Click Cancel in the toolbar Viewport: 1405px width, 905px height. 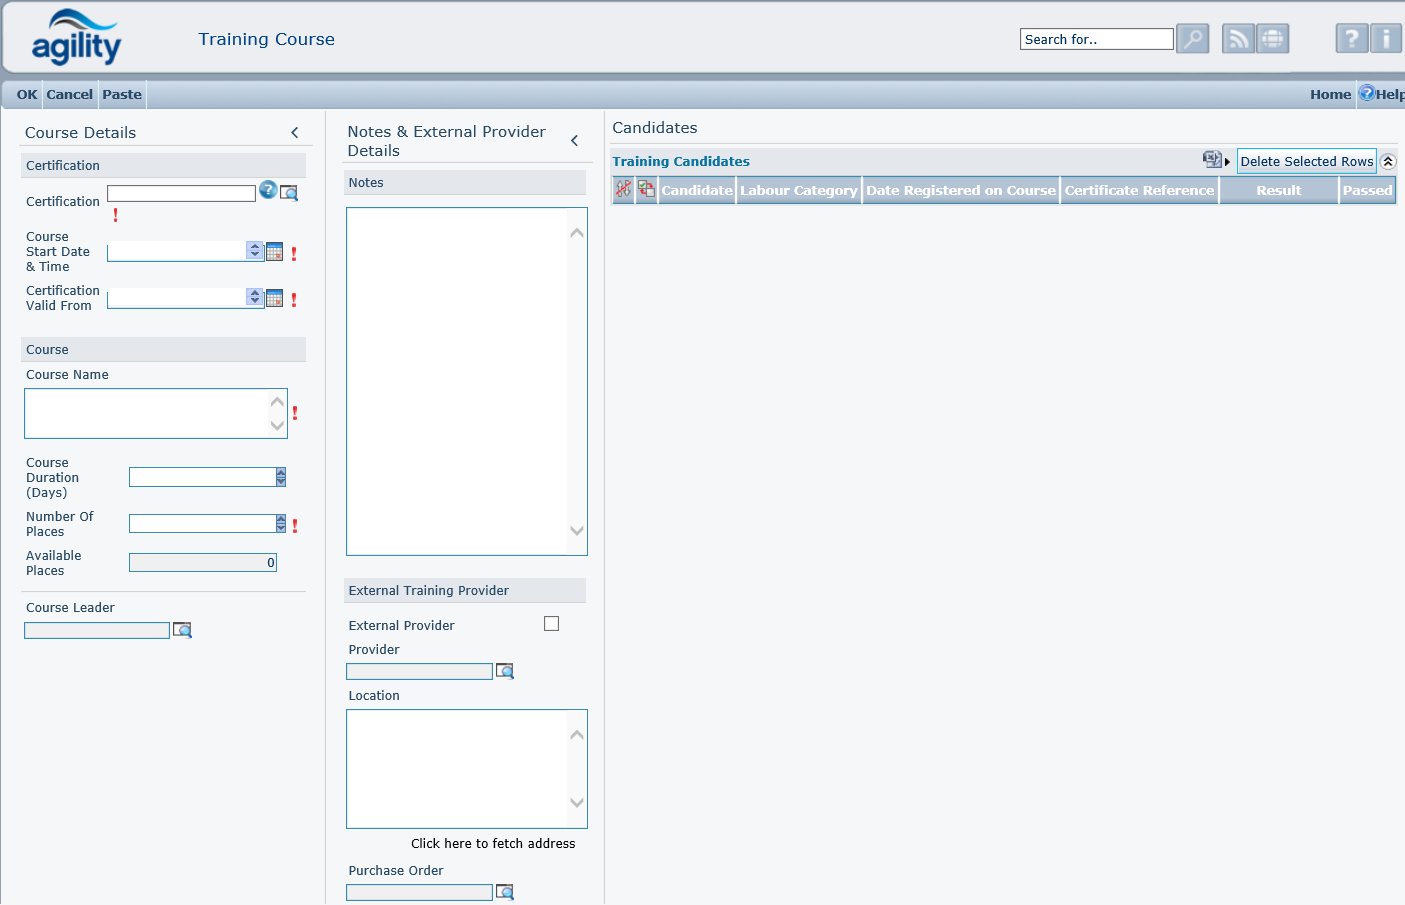69,95
